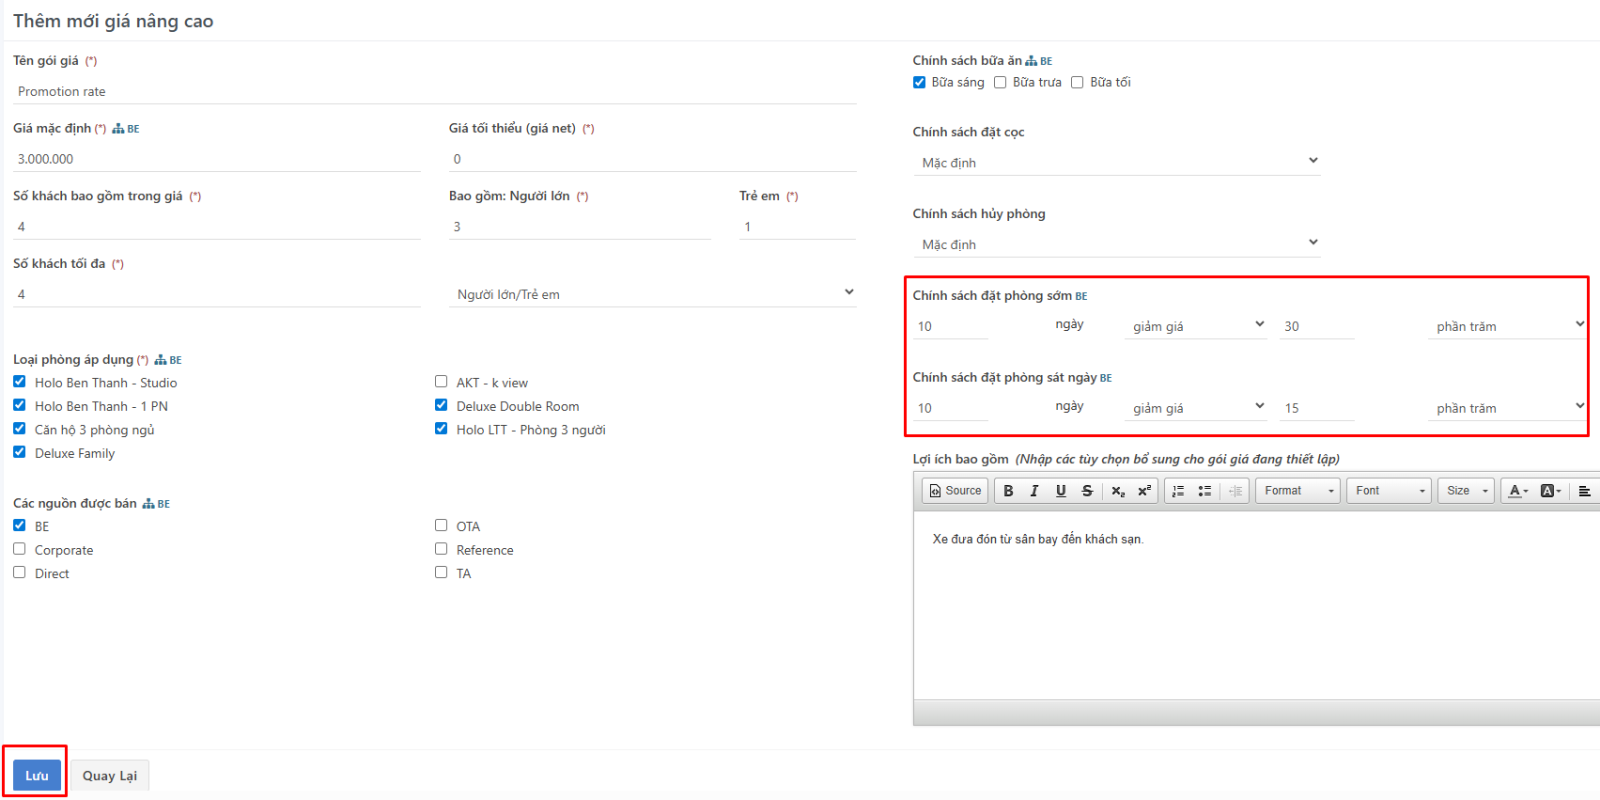Uncheck the BE sales source
The image size is (1600, 800).
[x=19, y=525]
